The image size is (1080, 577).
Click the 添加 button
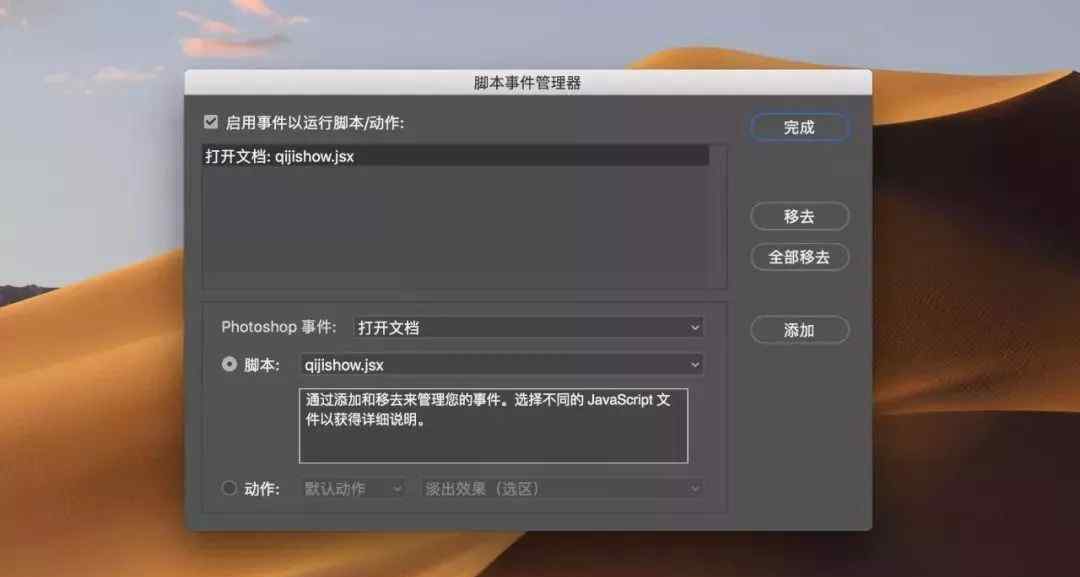[799, 330]
